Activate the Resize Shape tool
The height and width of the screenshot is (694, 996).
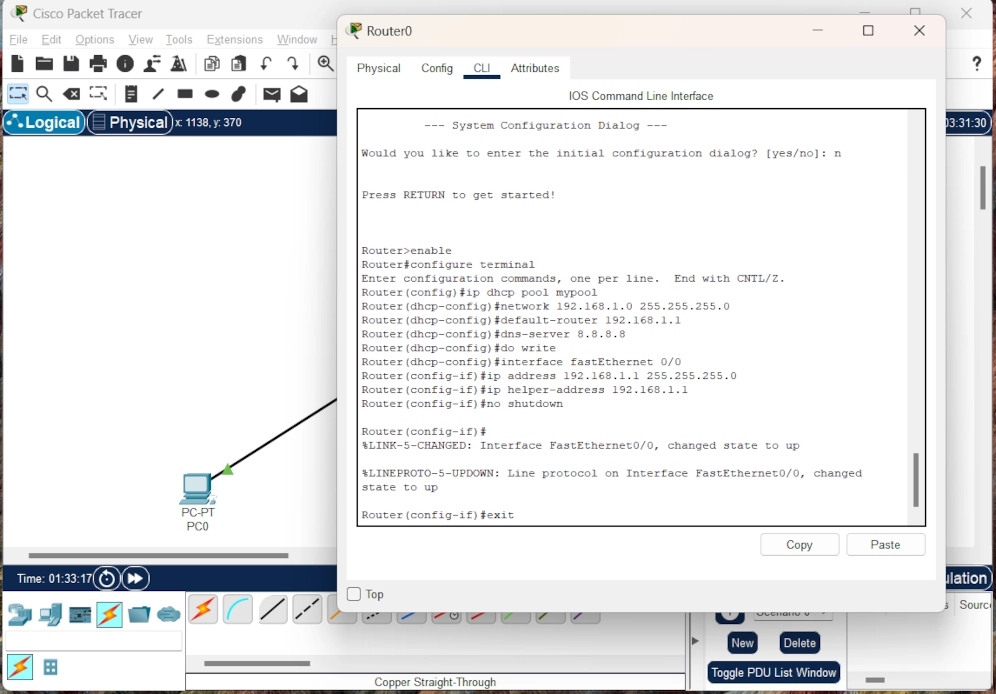98,94
